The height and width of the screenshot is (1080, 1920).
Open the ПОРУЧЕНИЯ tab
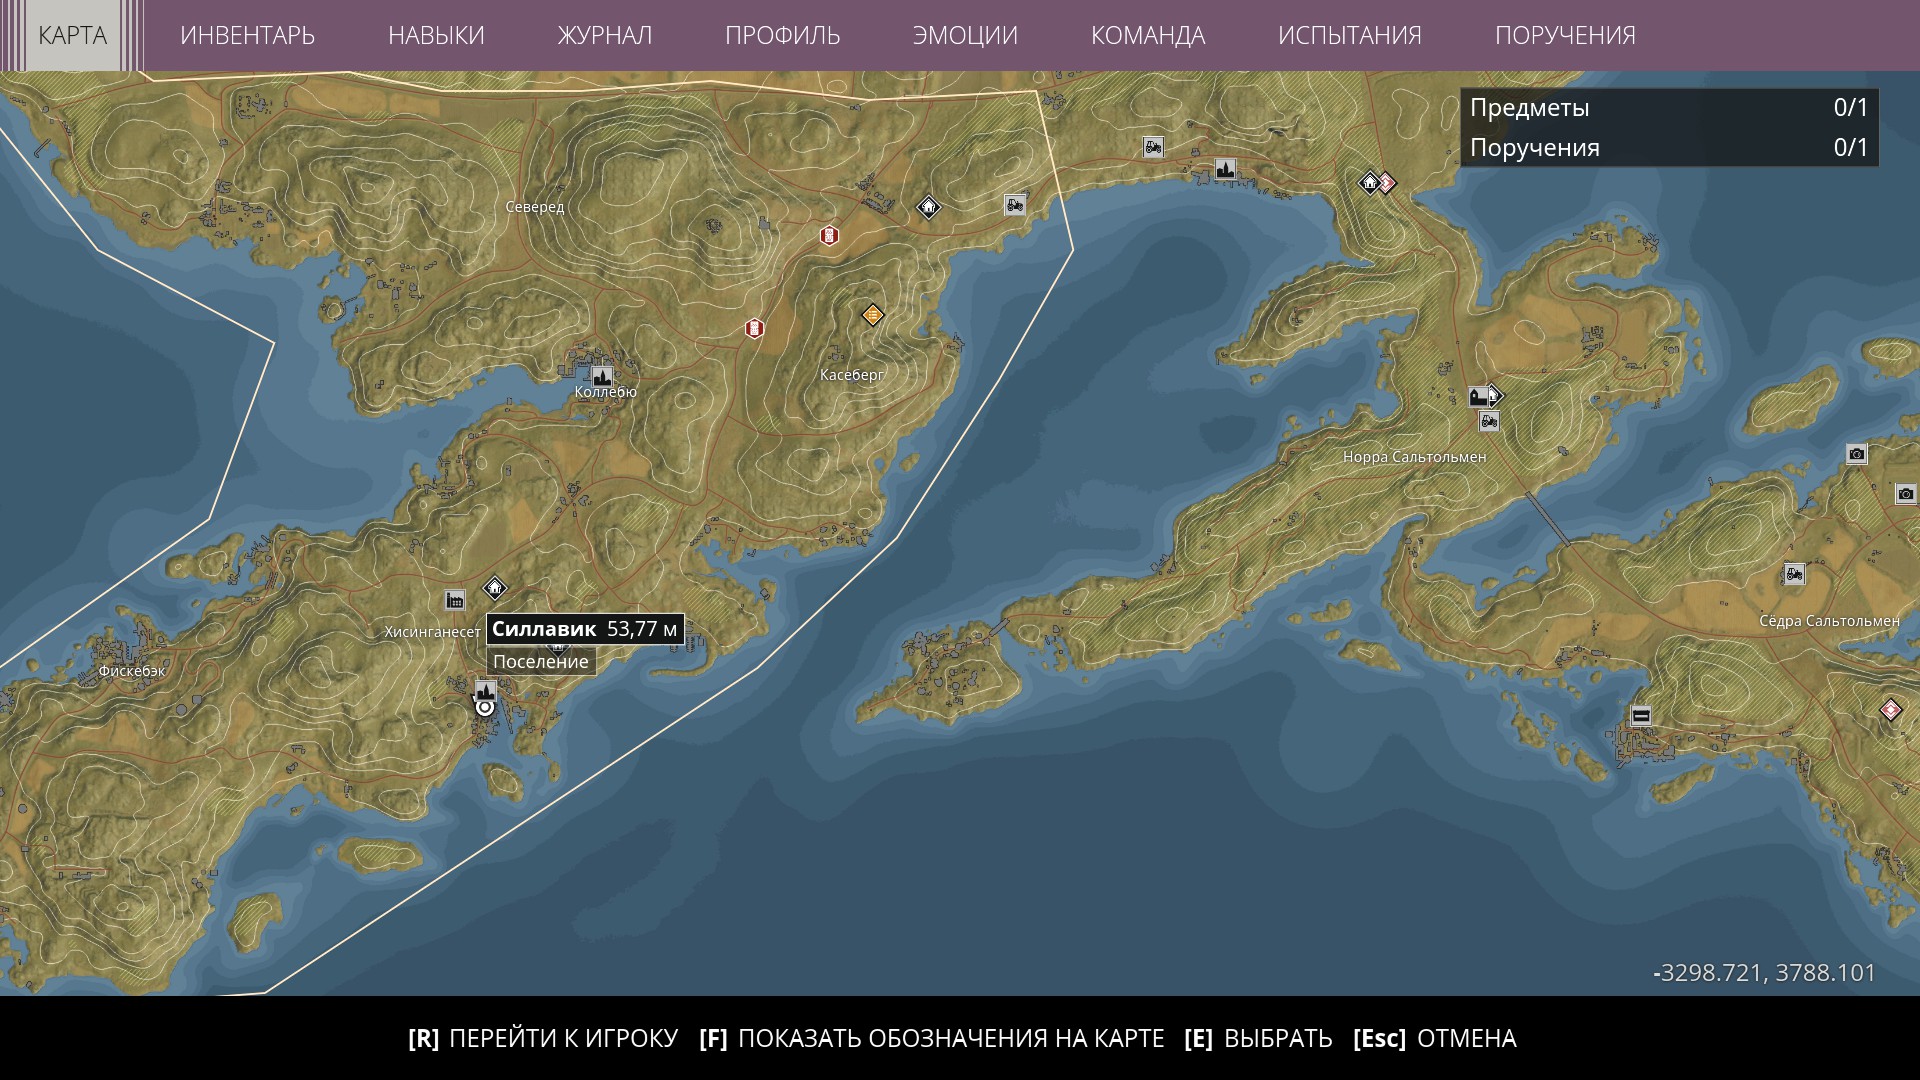pos(1565,35)
